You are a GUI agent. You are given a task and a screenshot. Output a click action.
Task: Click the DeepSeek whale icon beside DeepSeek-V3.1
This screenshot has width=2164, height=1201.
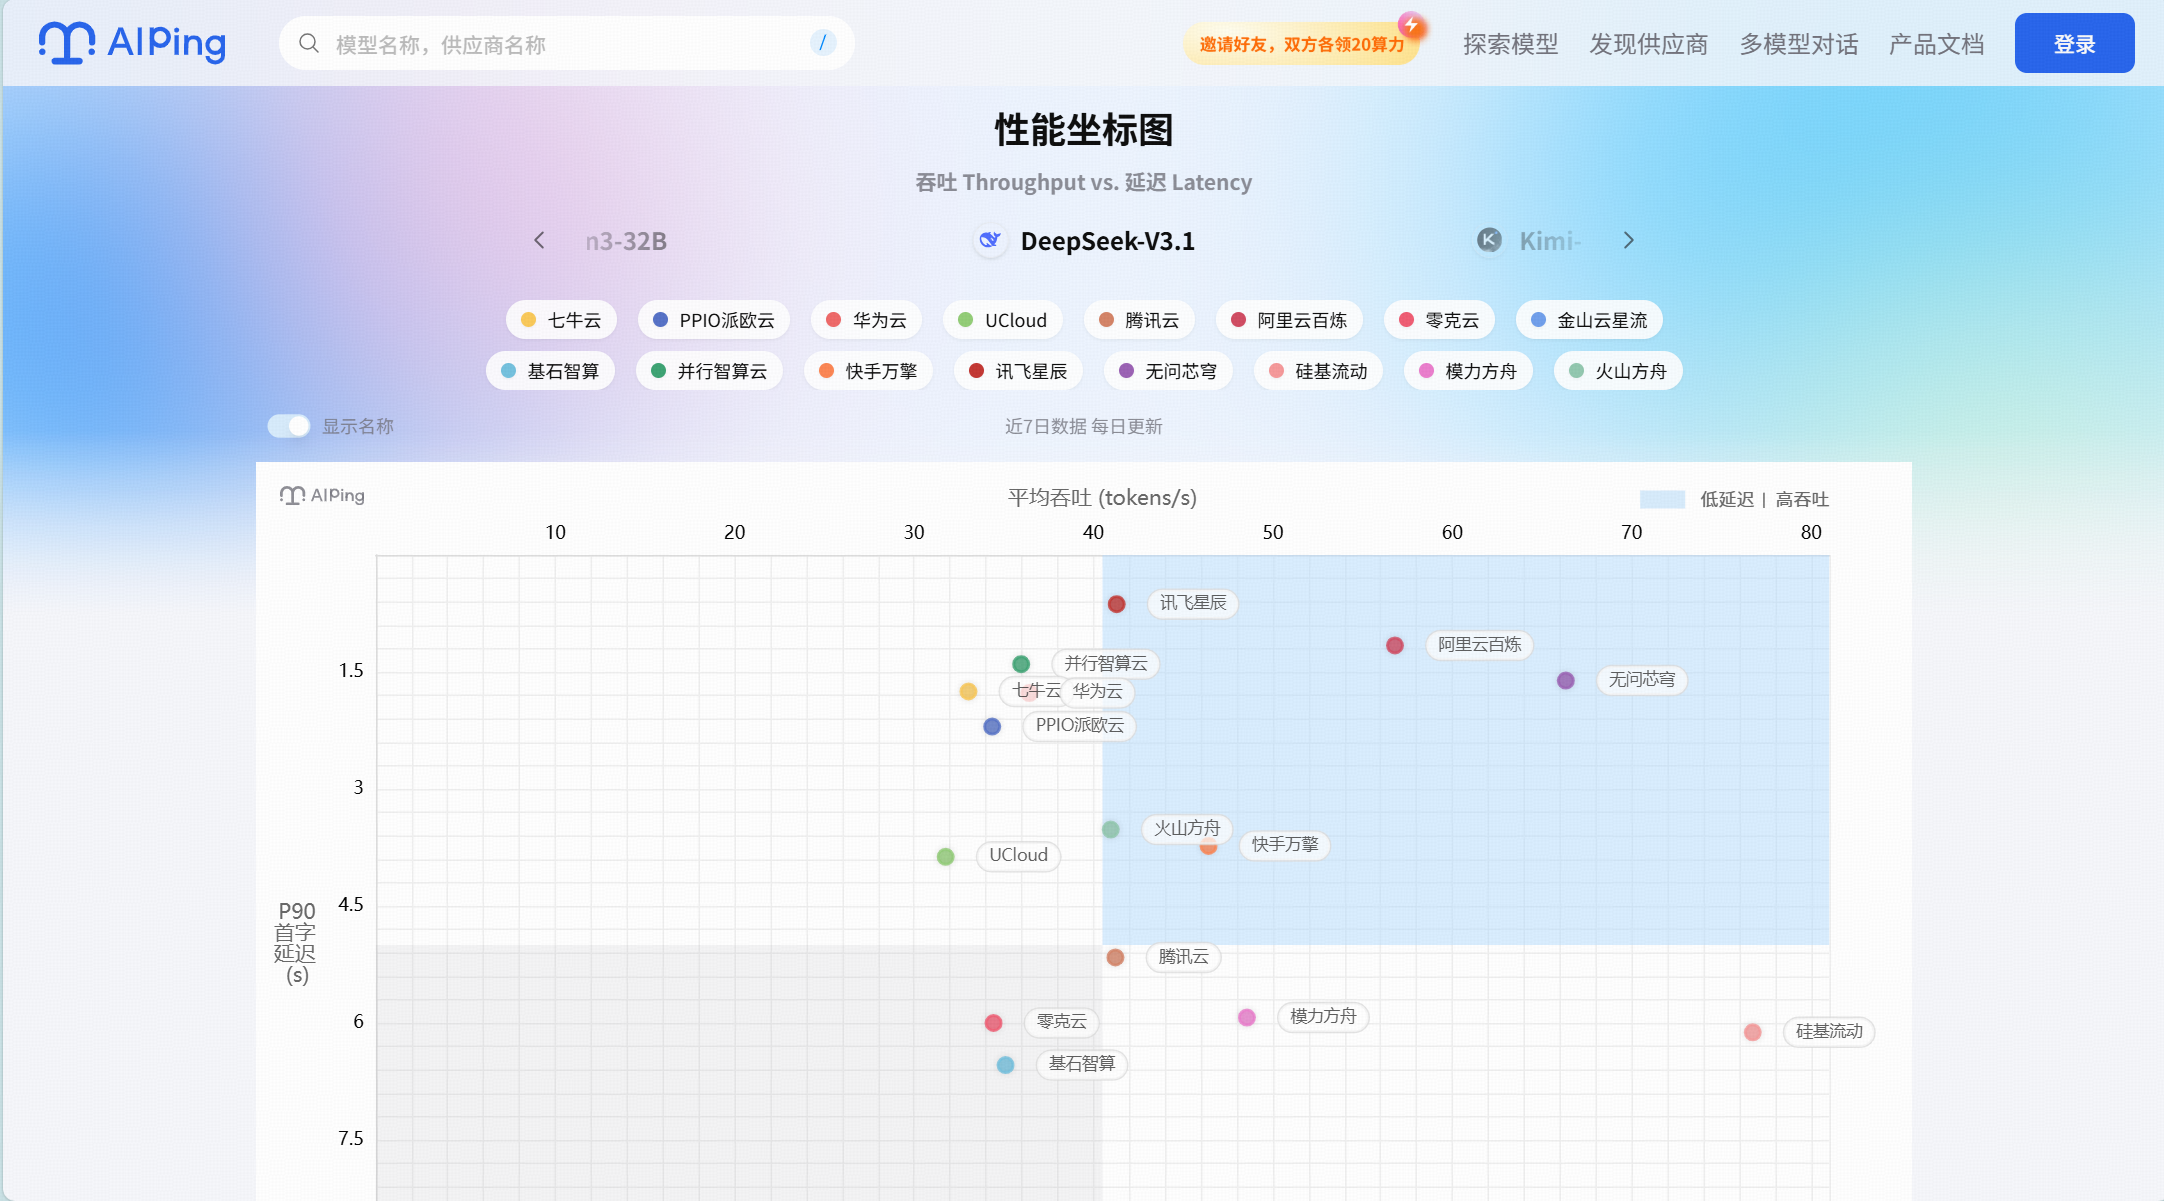(990, 241)
